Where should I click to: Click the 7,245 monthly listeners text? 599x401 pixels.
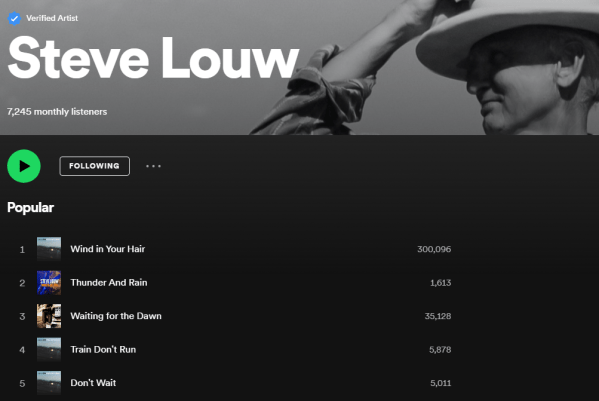click(57, 112)
